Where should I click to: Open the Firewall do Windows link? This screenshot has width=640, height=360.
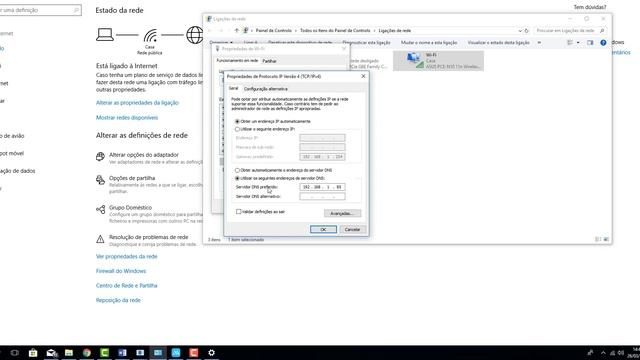121,271
